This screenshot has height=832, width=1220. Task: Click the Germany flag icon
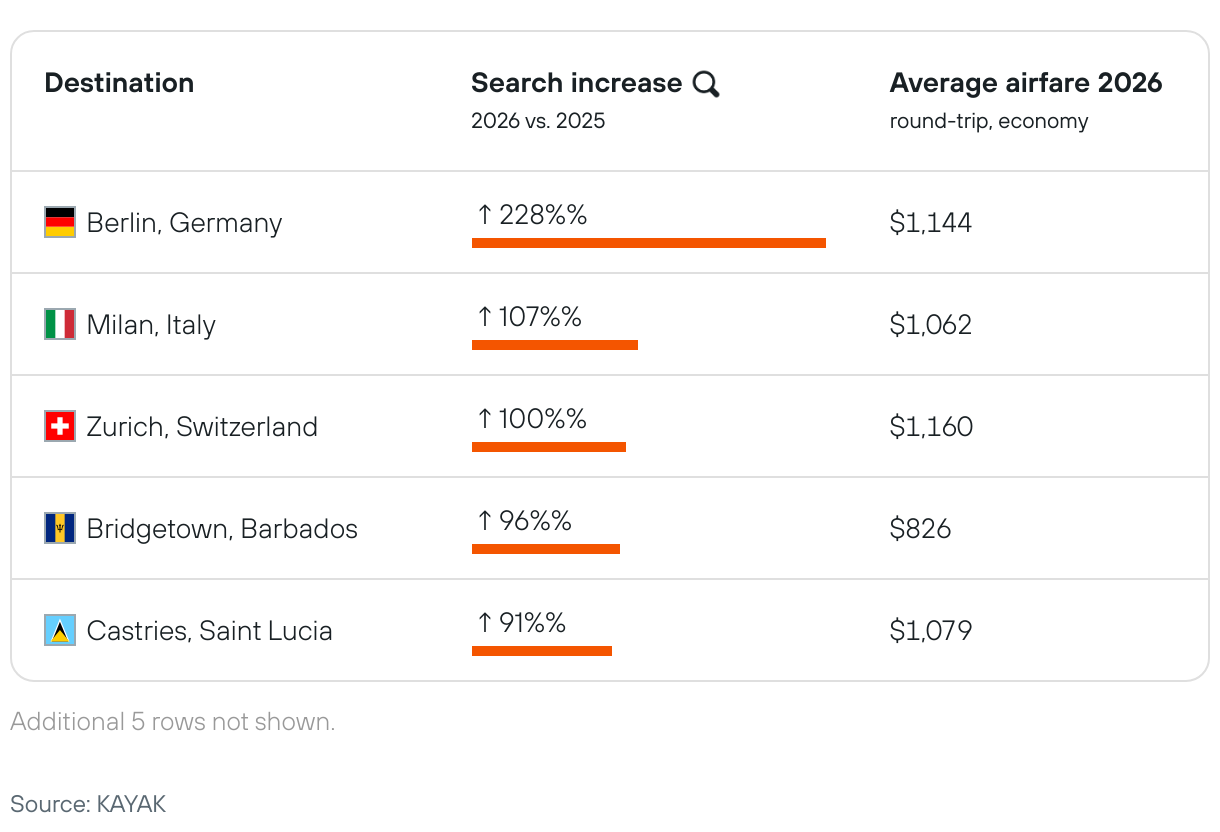[x=60, y=222]
